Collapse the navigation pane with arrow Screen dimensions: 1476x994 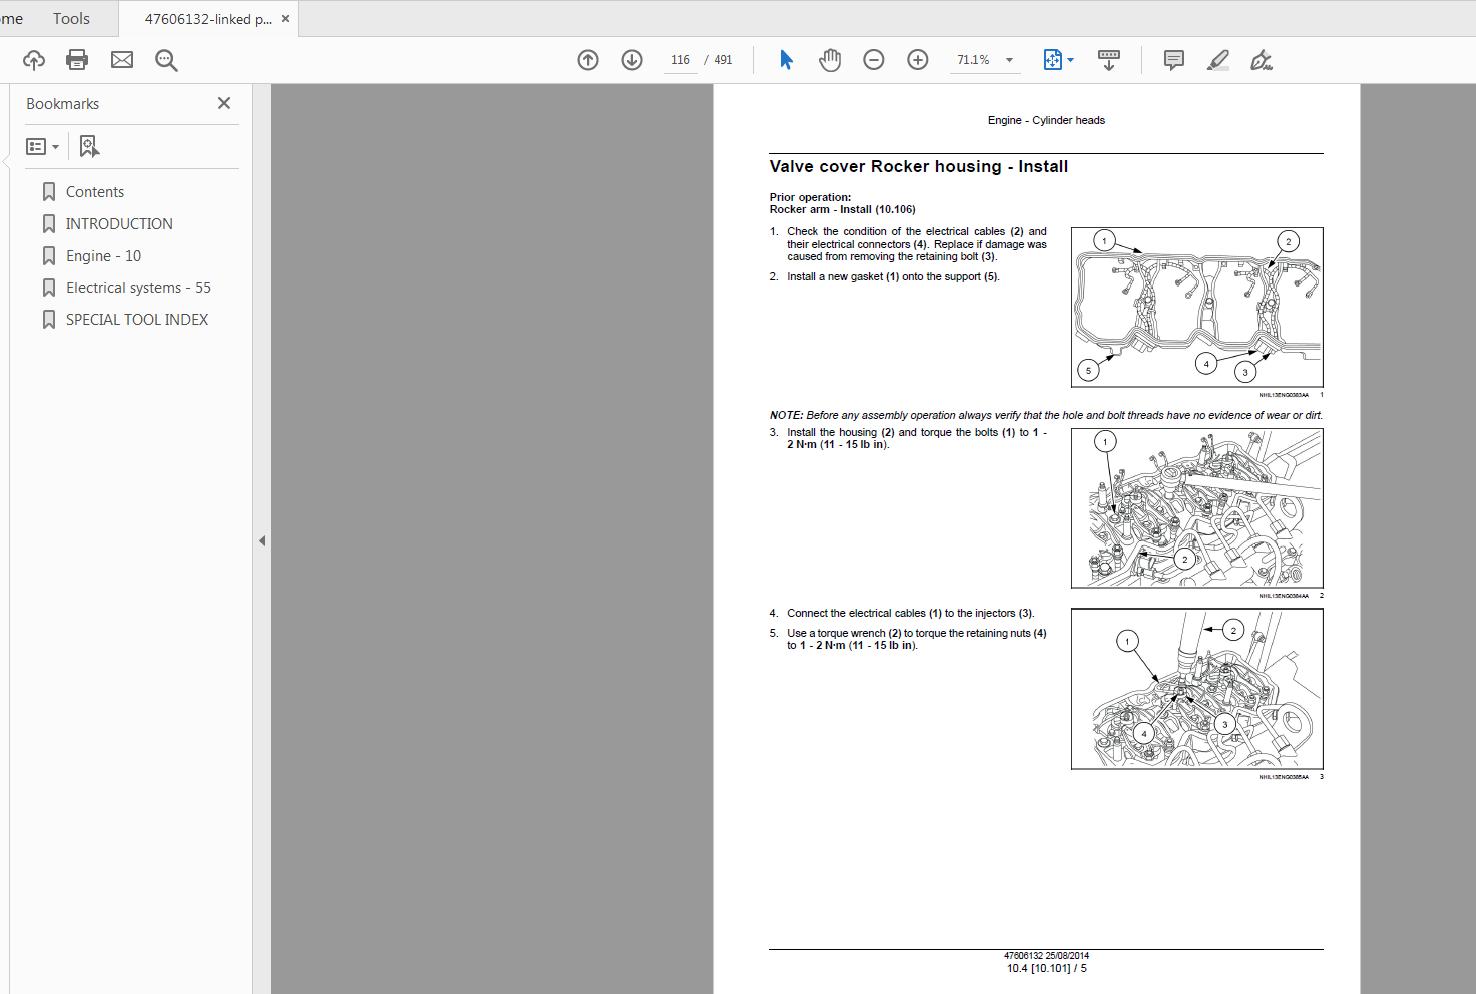coord(262,540)
